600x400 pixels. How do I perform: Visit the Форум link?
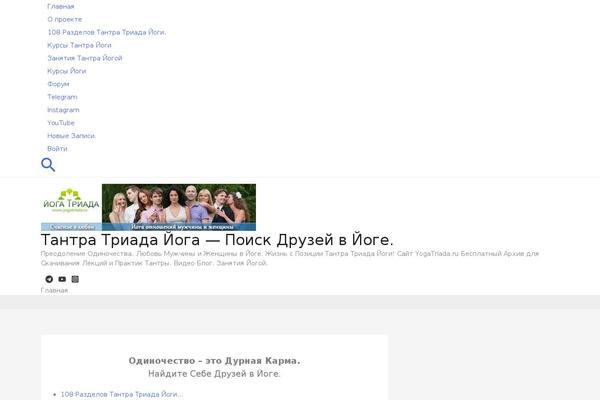[58, 84]
